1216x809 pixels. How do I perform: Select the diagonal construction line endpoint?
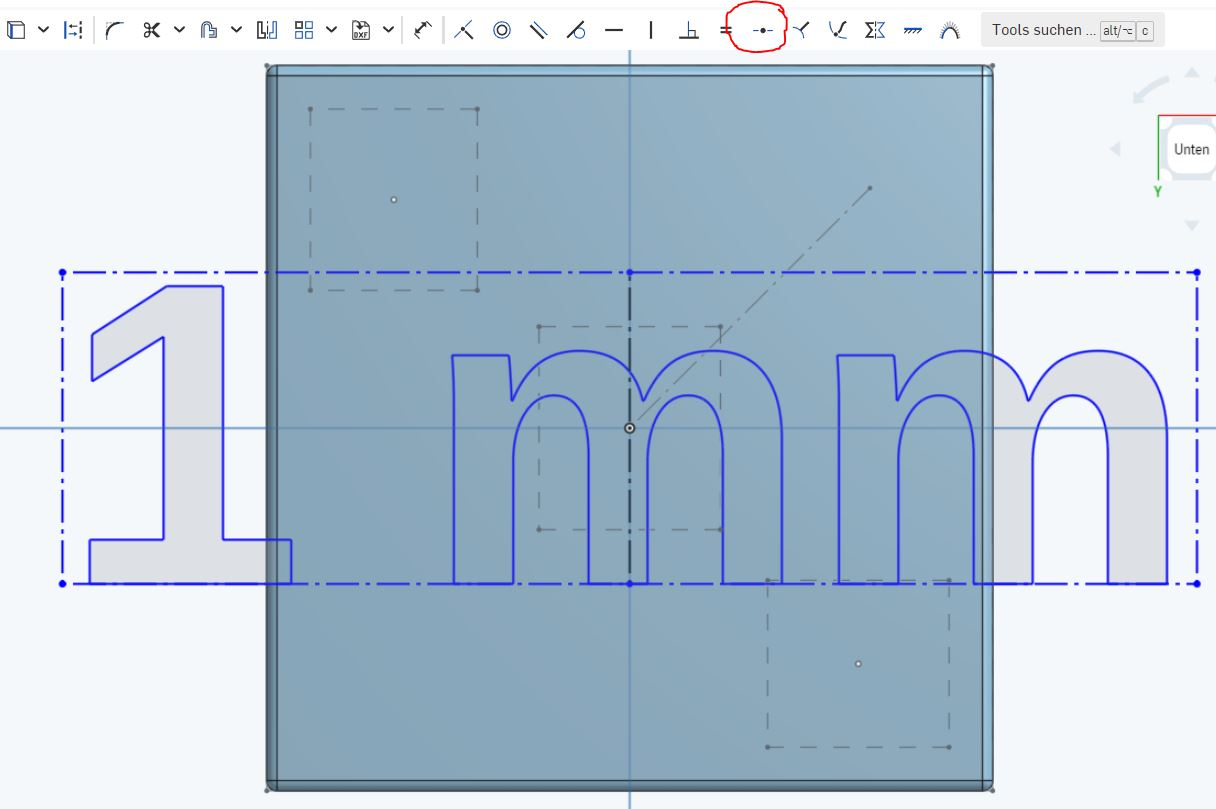coord(869,188)
